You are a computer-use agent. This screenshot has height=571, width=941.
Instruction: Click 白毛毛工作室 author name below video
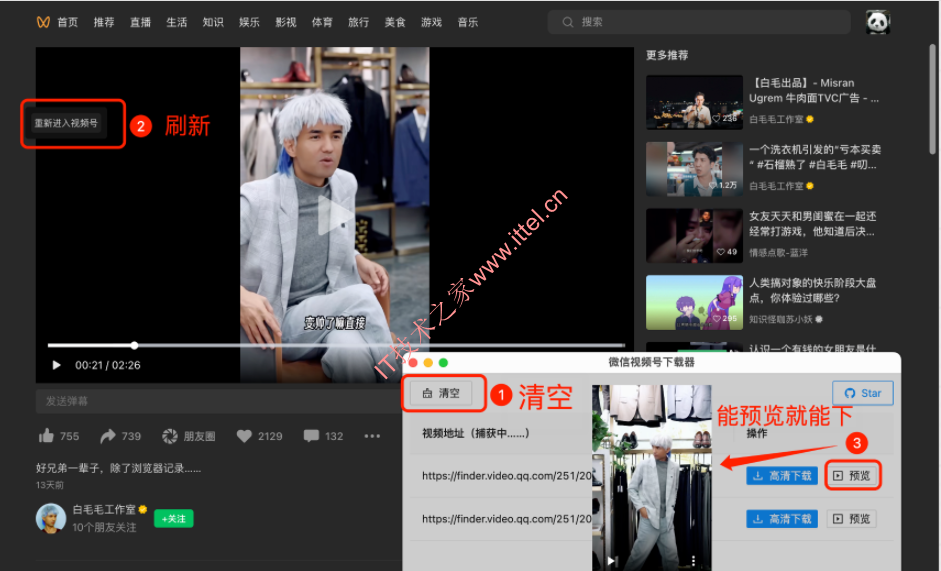tap(104, 510)
